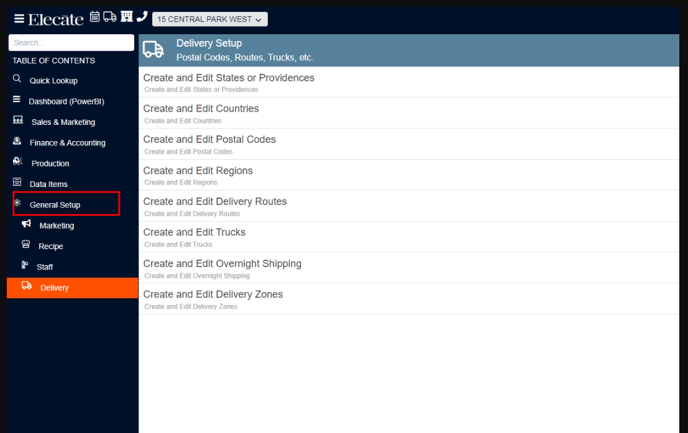Expand Finance & Accounting section
Viewport: 688px width, 433px height.
pyautogui.click(x=68, y=143)
